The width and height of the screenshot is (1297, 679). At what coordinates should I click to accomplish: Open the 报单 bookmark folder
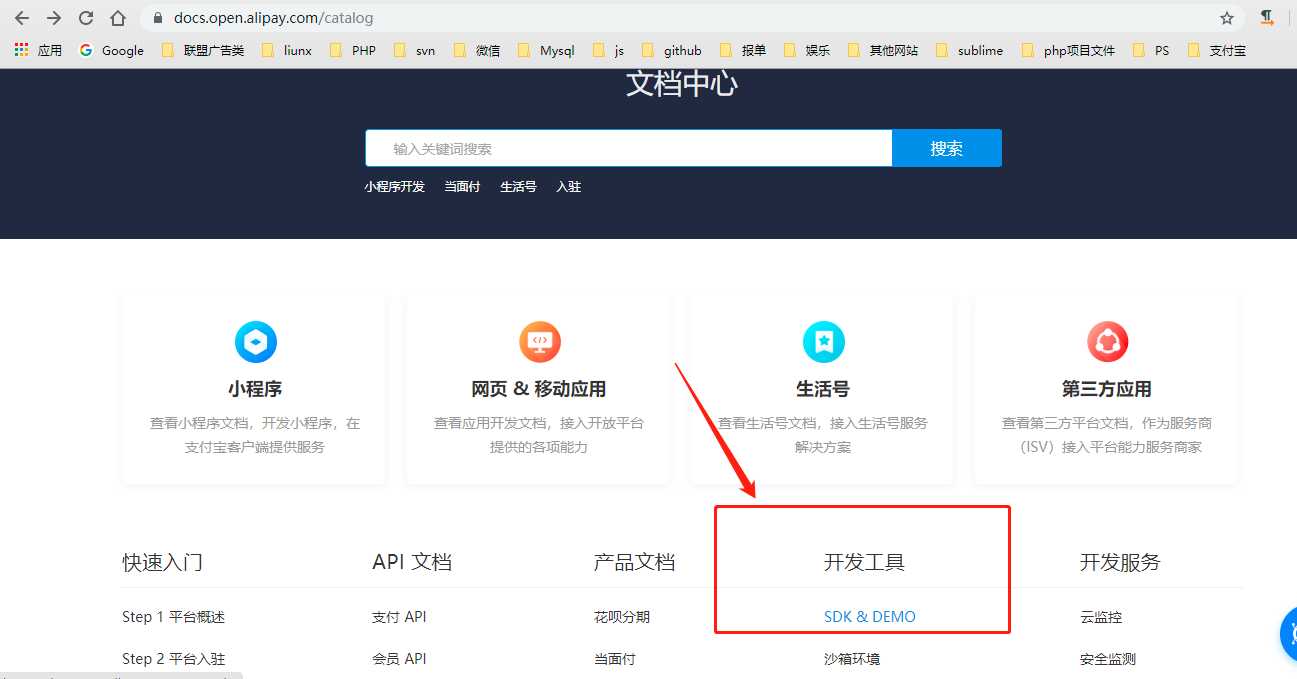(x=743, y=50)
